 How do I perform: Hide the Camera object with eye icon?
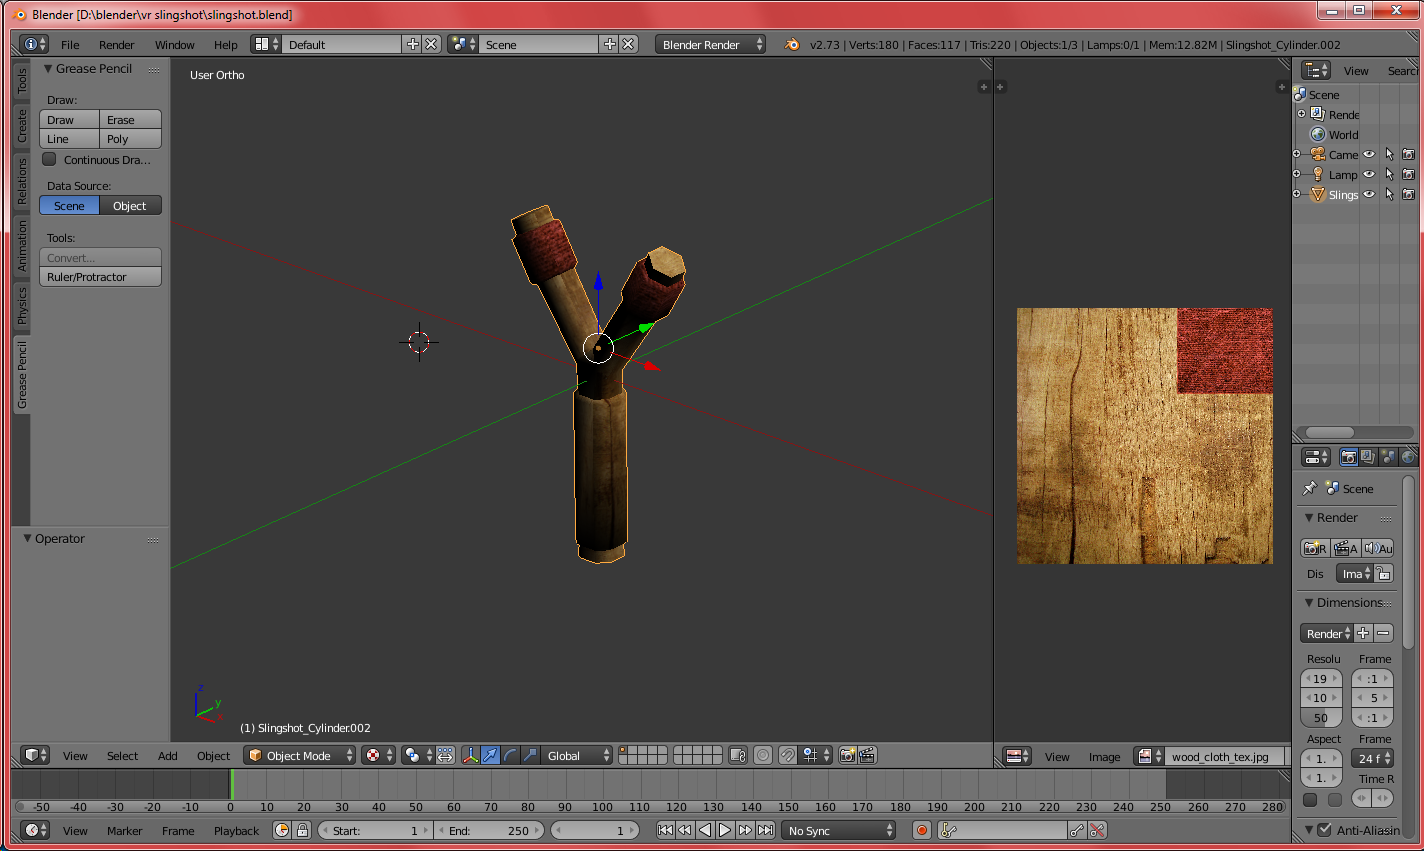coord(1369,155)
